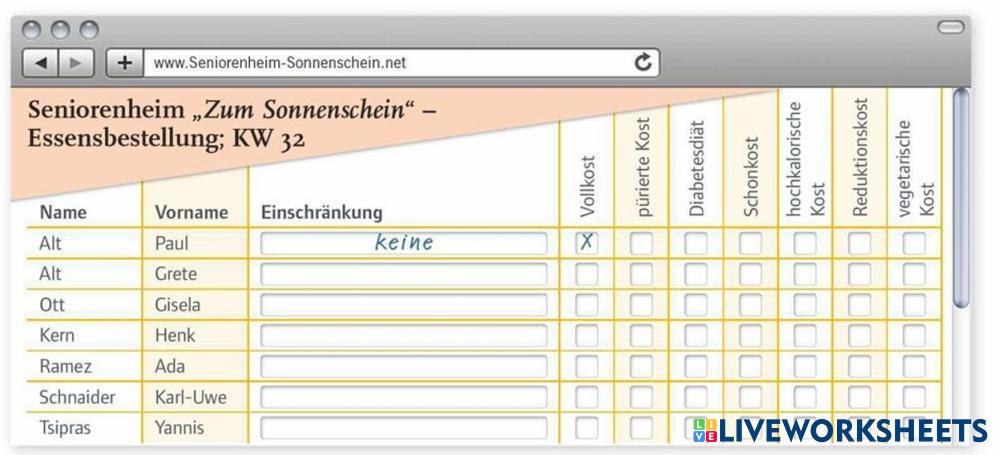1000x455 pixels.
Task: Tick Diabetesdiät checkbox for Gisela Ott
Action: coord(696,305)
